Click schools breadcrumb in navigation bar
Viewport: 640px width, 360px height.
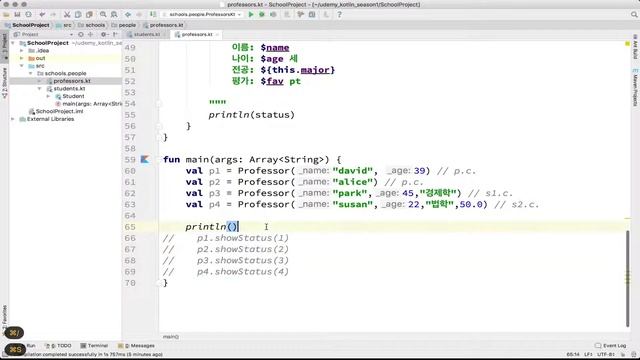point(92,25)
